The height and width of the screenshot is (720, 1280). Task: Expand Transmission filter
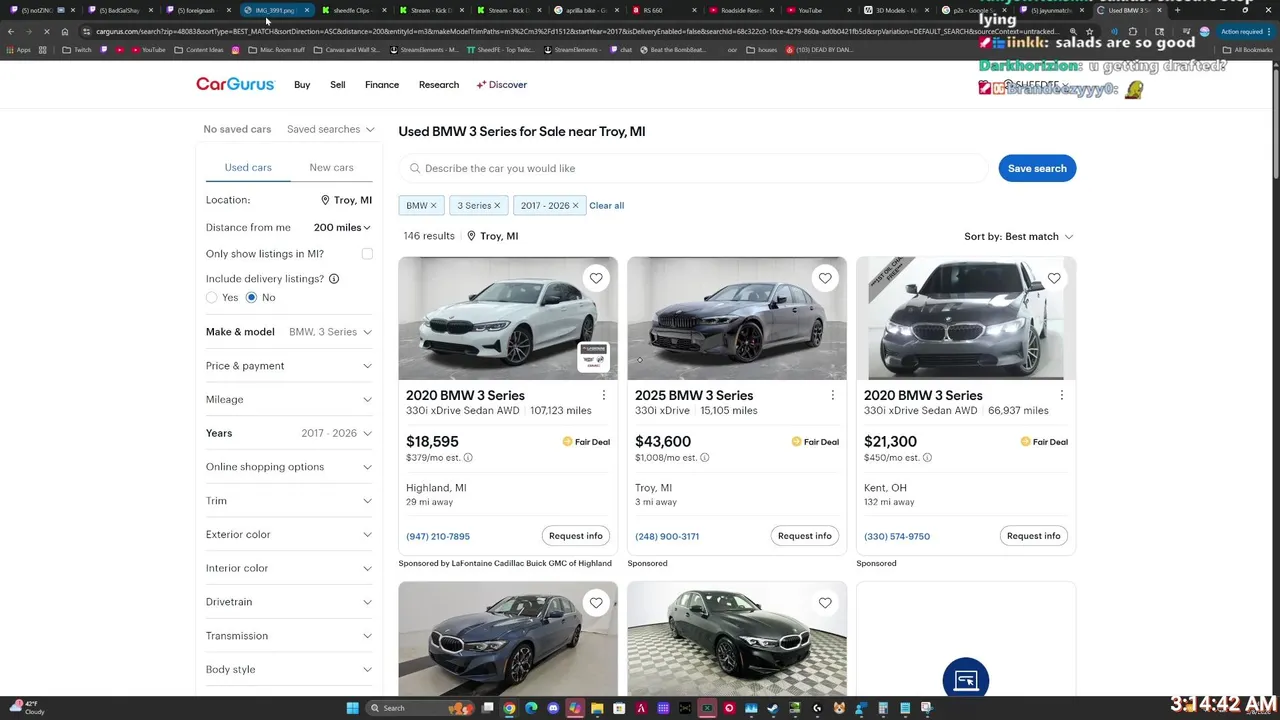point(289,636)
